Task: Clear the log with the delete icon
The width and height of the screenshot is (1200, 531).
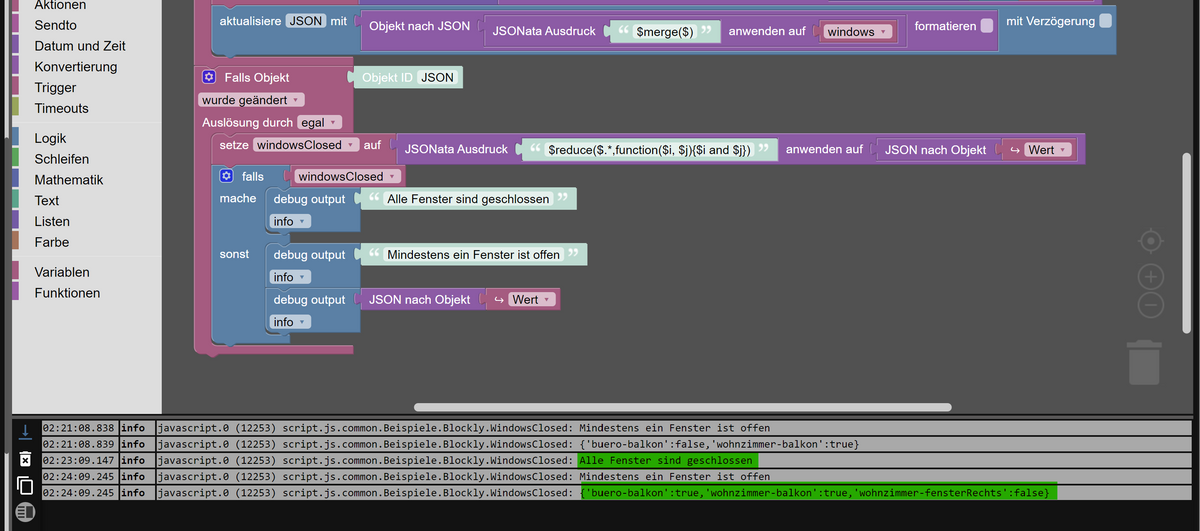Action: click(x=26, y=459)
